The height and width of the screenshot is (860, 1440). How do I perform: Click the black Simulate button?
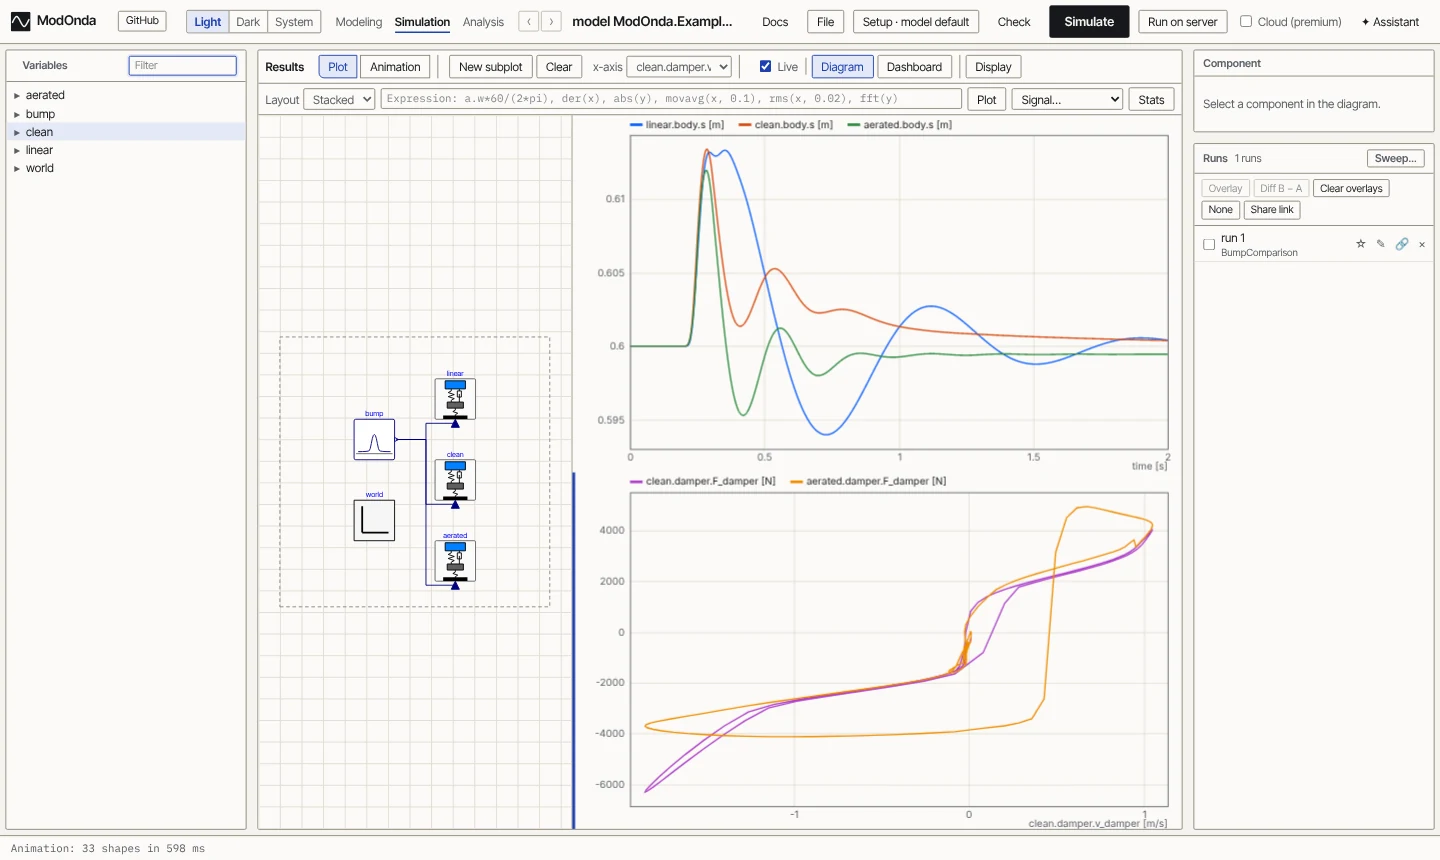(x=1089, y=21)
